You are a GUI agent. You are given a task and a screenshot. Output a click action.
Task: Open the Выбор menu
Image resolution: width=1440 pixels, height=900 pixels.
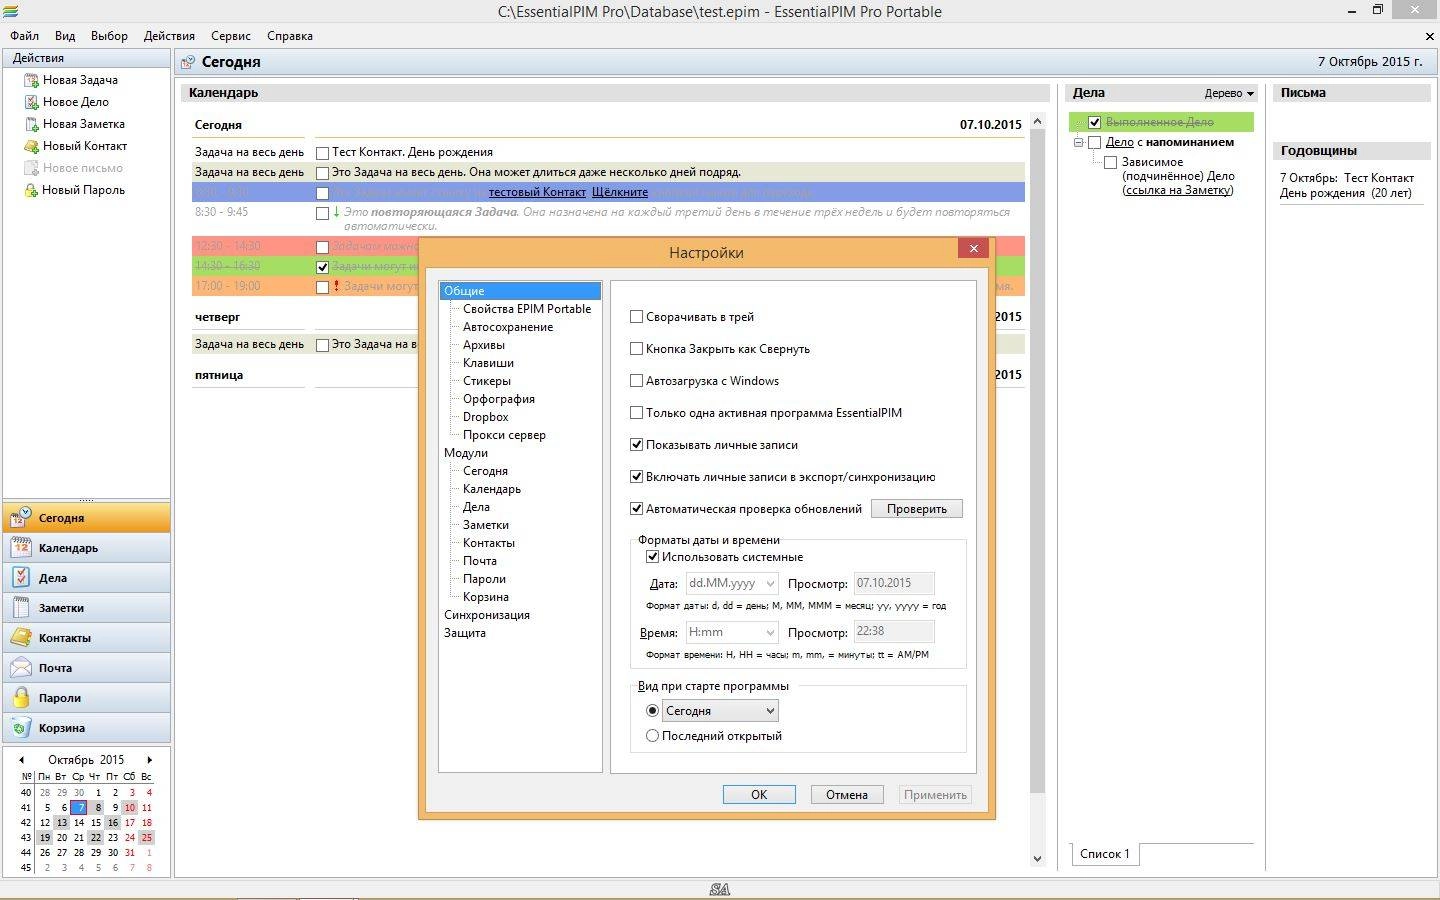pos(109,36)
